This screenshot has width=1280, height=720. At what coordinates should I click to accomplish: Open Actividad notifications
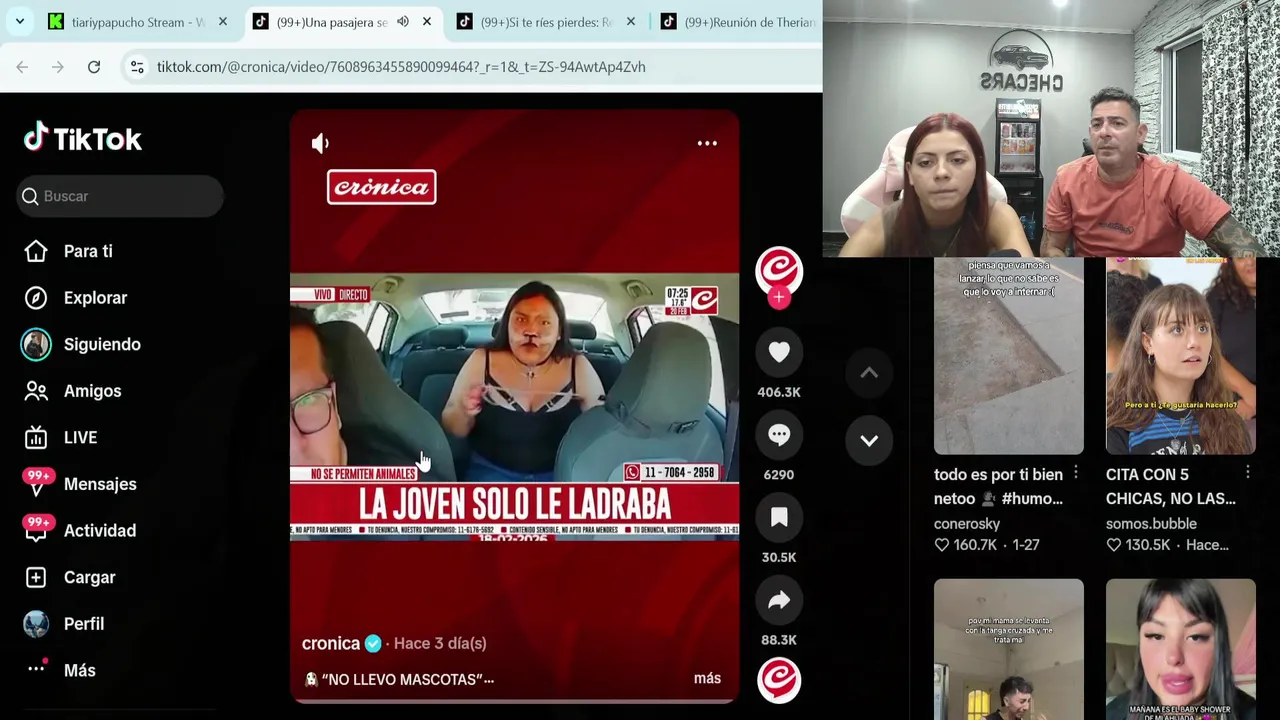[100, 531]
